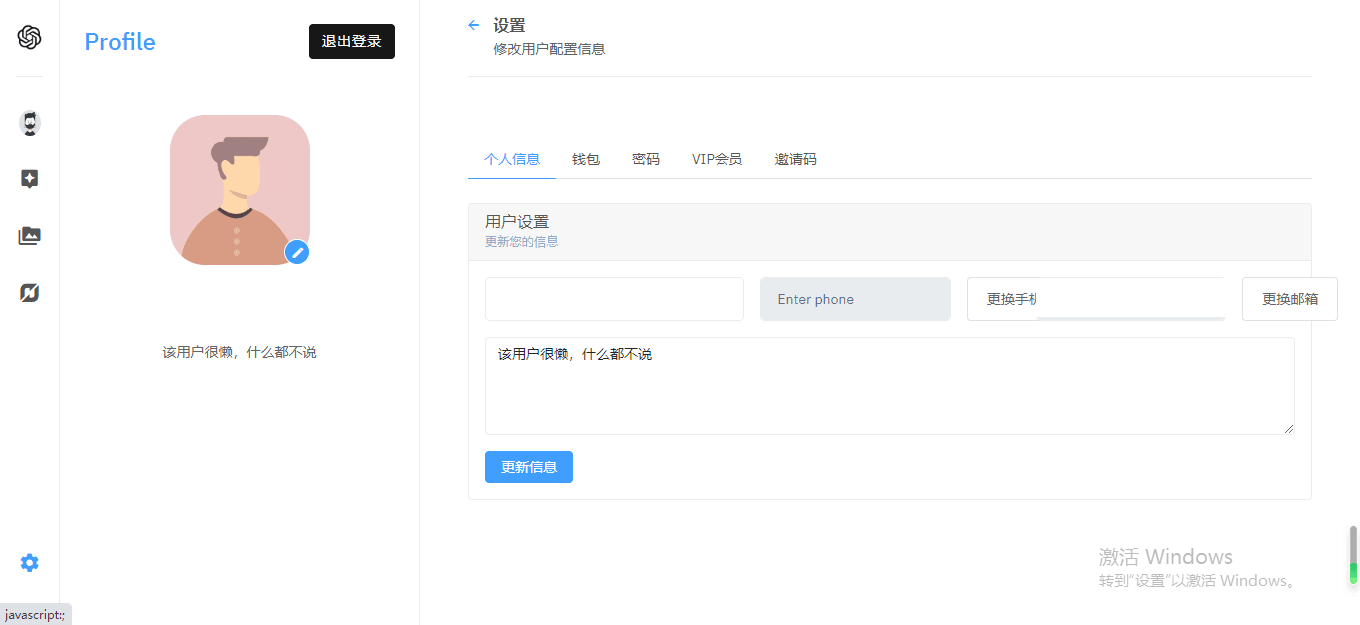Viewport: 1360px width, 625px height.
Task: Go back using the arrow beside 设置
Action: pyautogui.click(x=474, y=25)
